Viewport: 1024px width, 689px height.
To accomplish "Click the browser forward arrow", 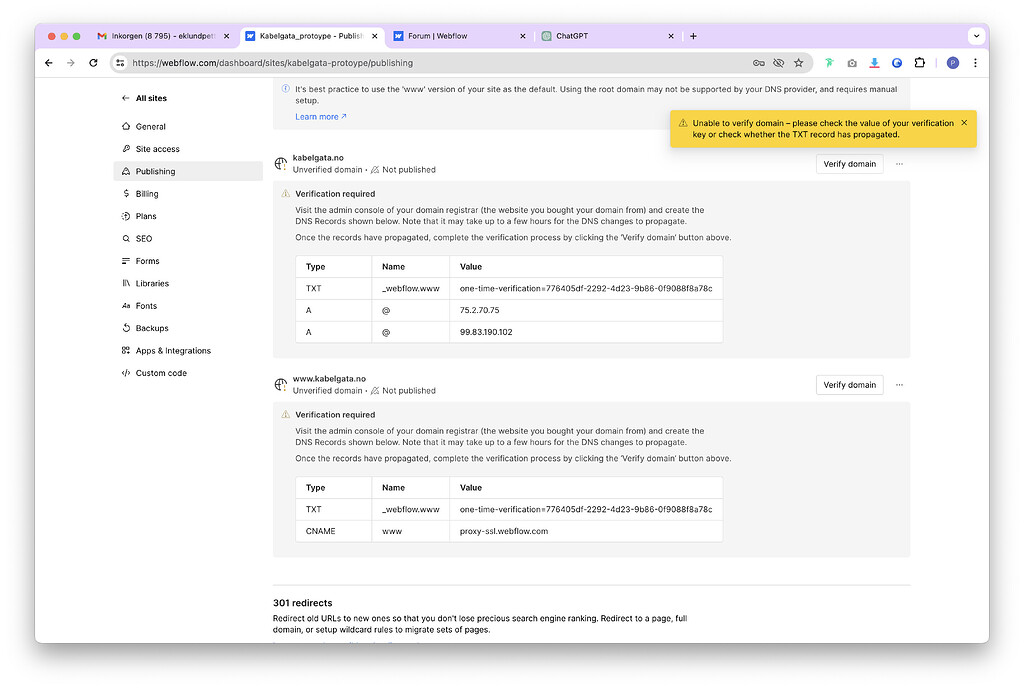I will tap(71, 63).
